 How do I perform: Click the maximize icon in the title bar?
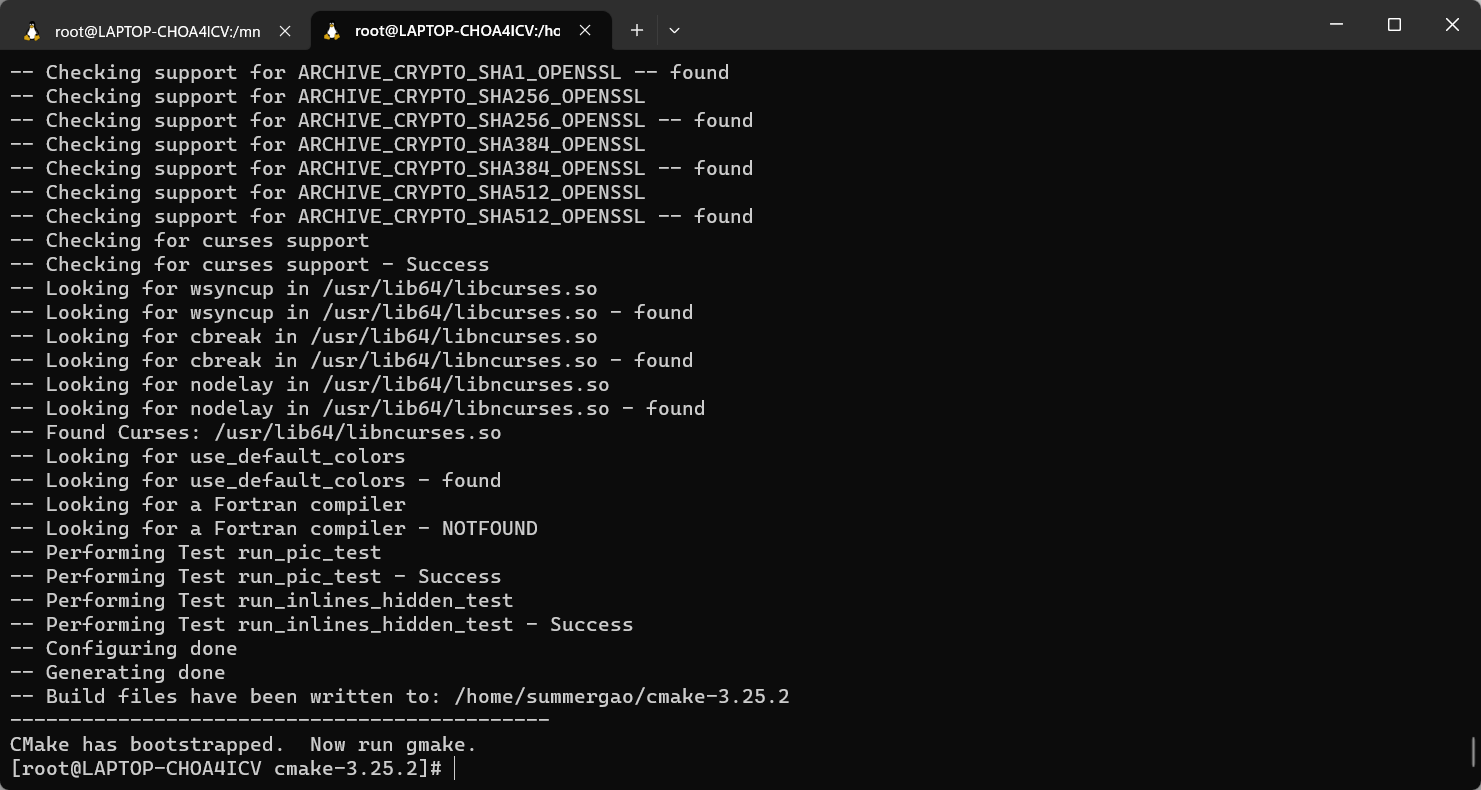pos(1394,24)
